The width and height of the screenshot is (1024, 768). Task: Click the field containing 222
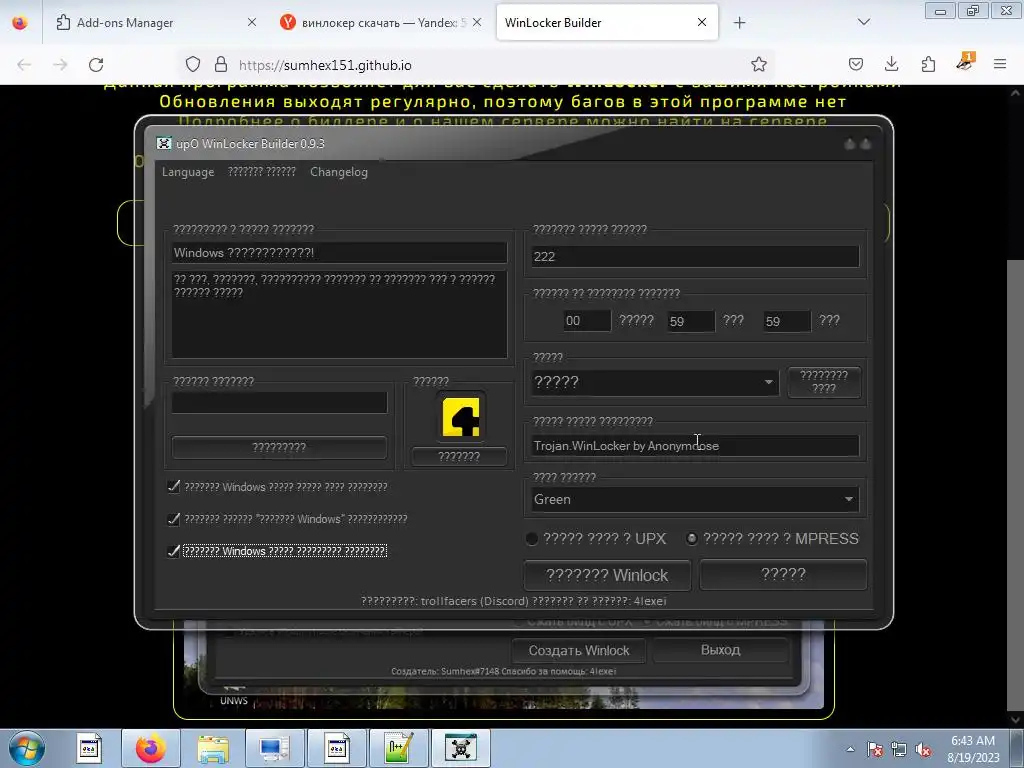(695, 257)
